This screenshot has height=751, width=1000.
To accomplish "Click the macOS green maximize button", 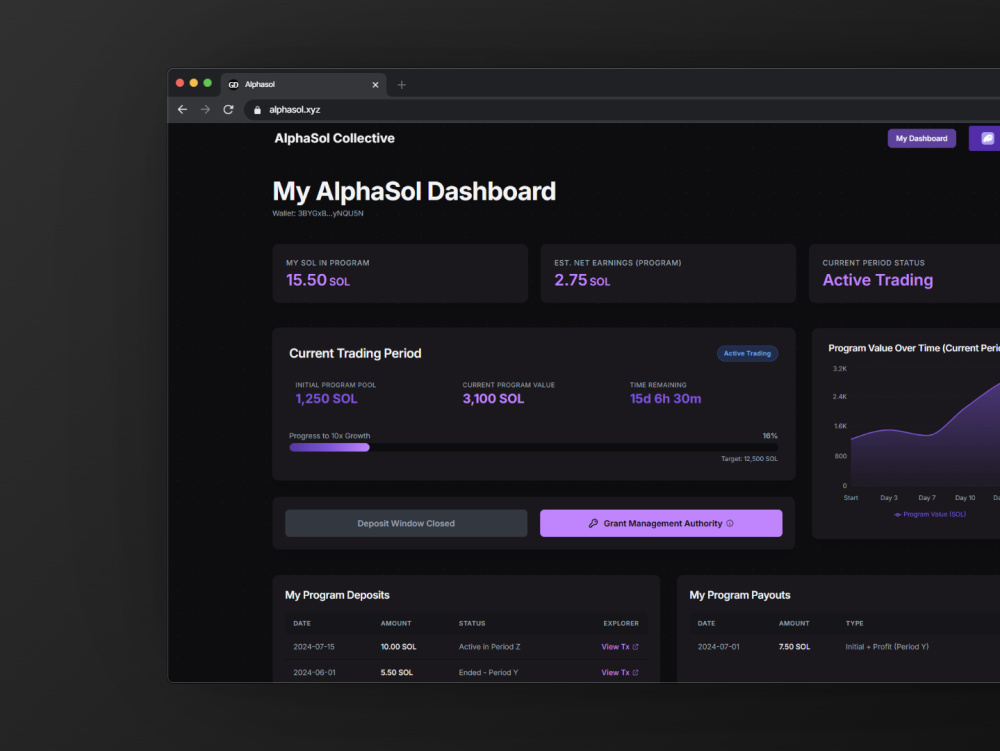I will coord(207,83).
